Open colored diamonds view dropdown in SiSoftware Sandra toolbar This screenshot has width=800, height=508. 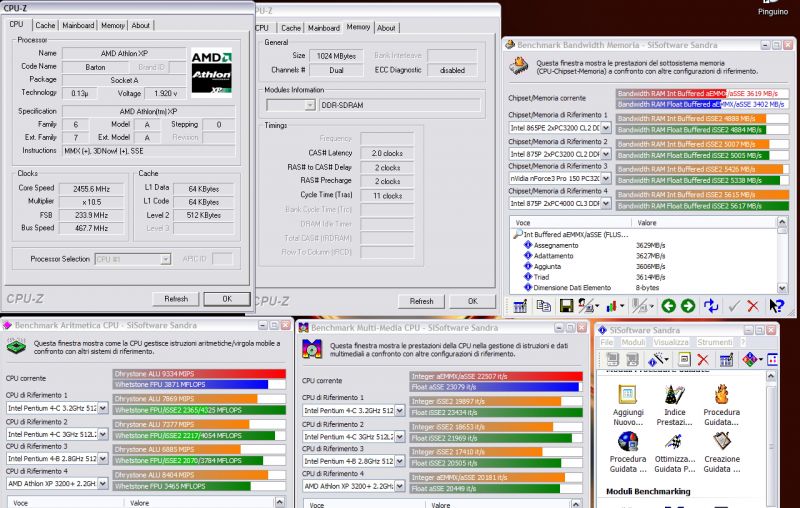click(x=752, y=360)
